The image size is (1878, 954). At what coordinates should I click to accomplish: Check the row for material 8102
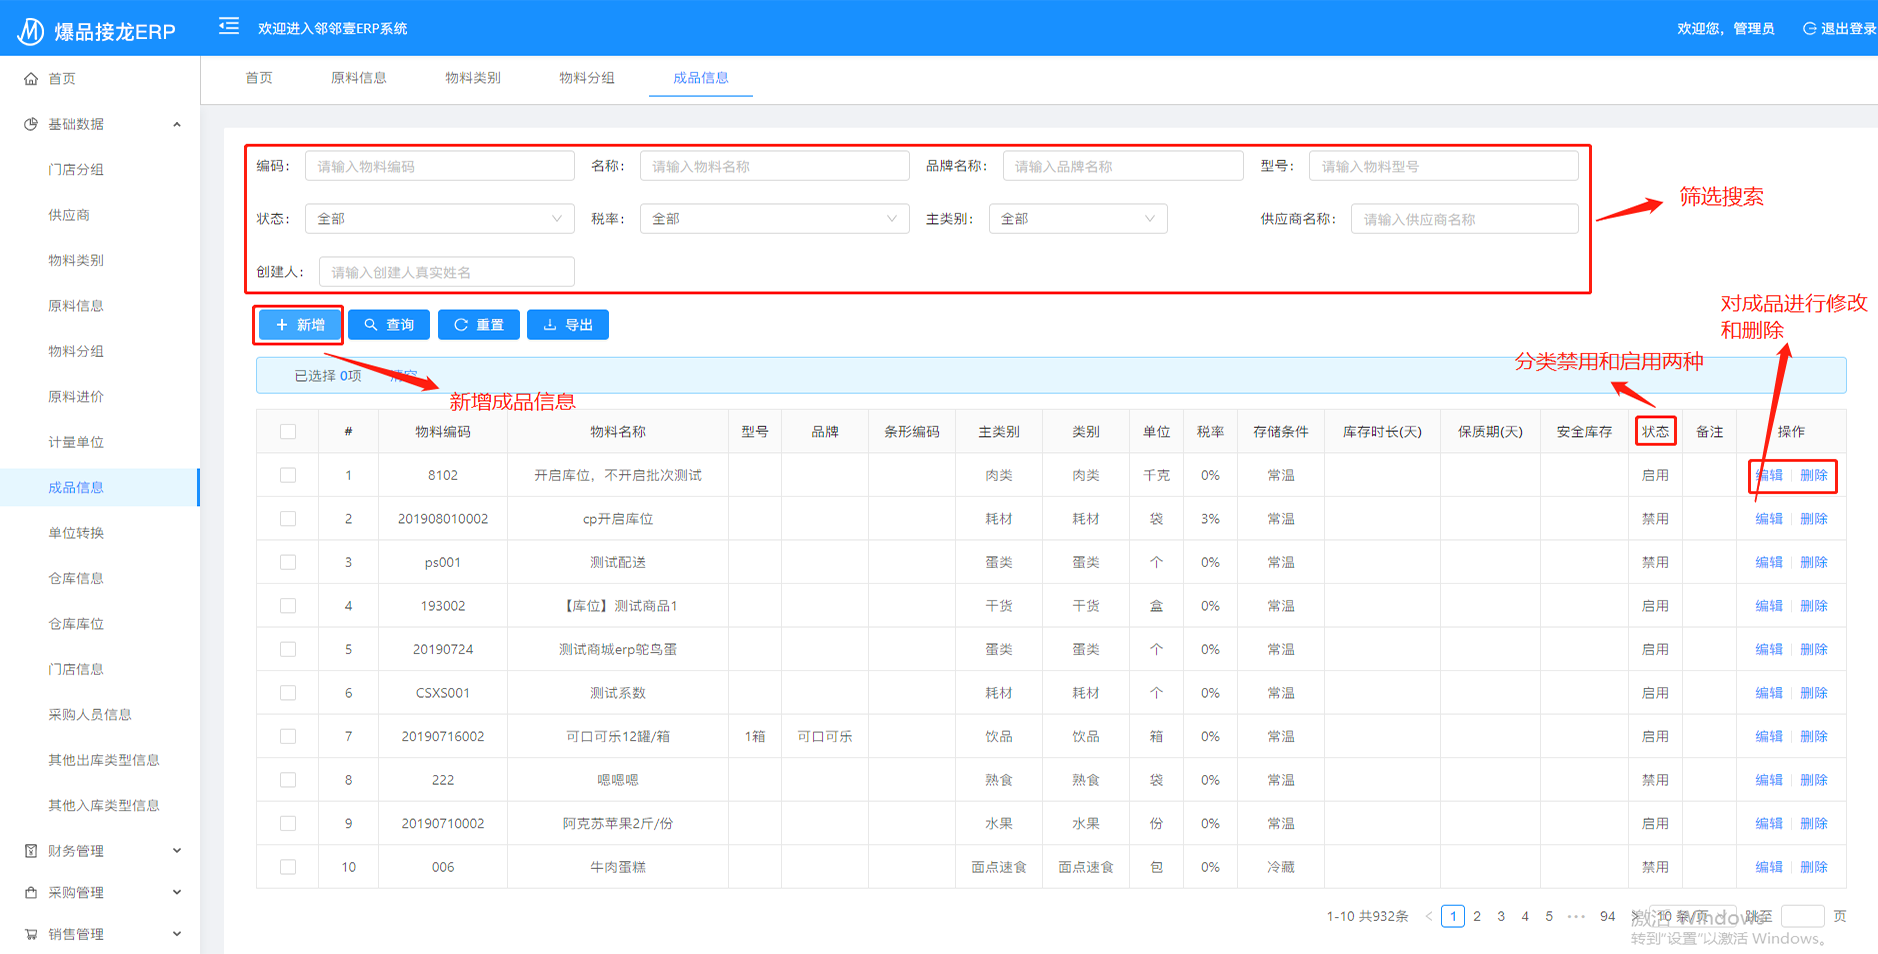click(288, 475)
